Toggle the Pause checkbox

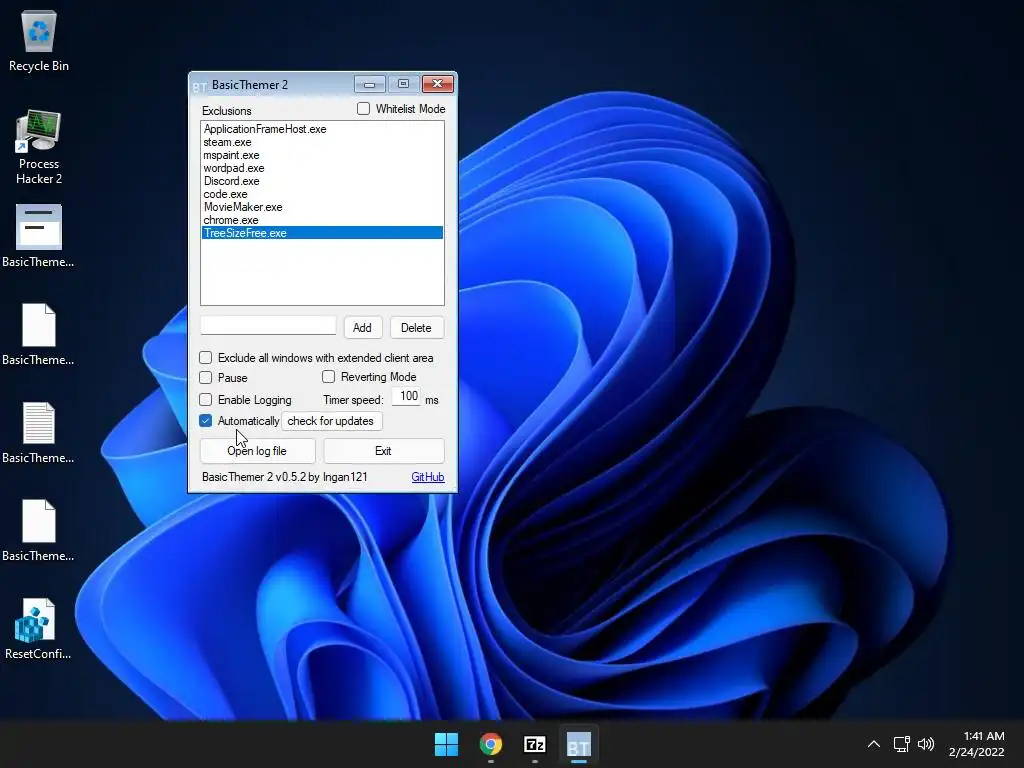click(x=206, y=377)
